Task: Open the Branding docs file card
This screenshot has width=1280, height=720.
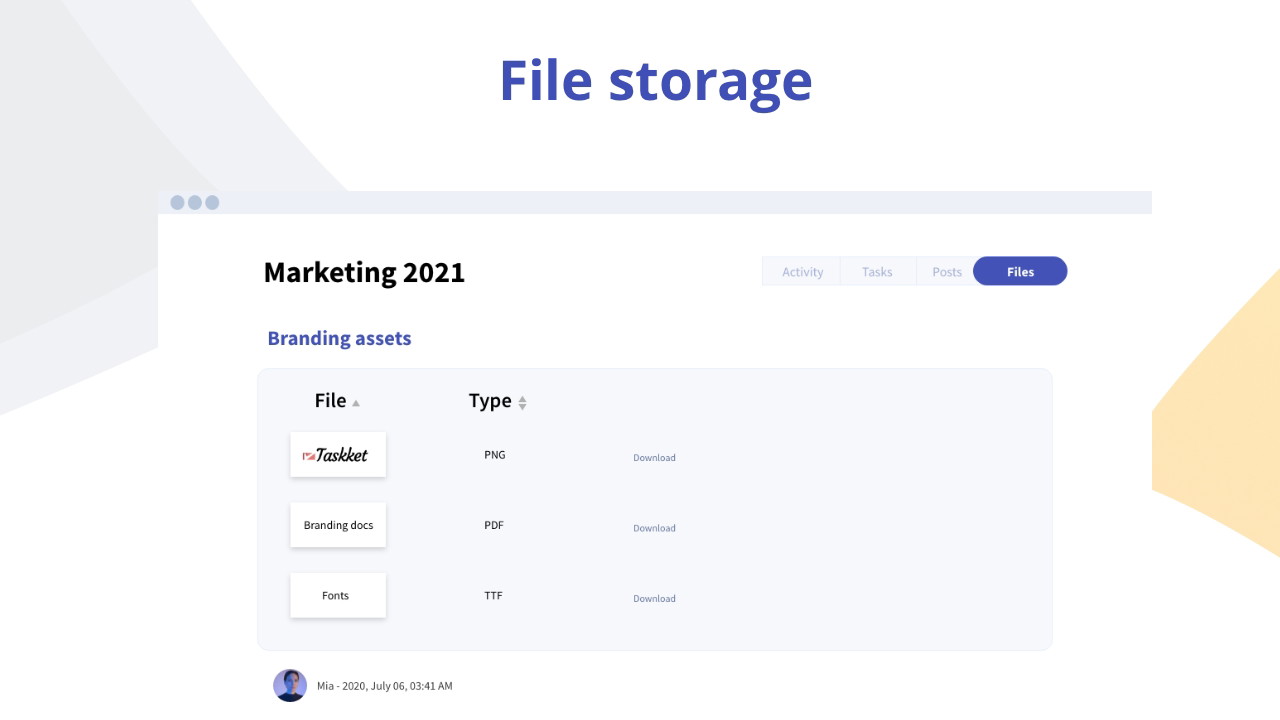Action: [338, 525]
